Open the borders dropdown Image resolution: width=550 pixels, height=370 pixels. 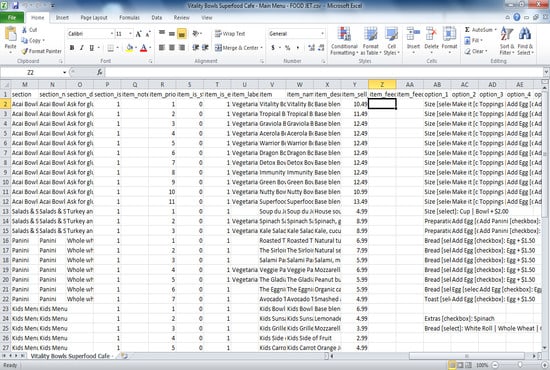[x=118, y=48]
